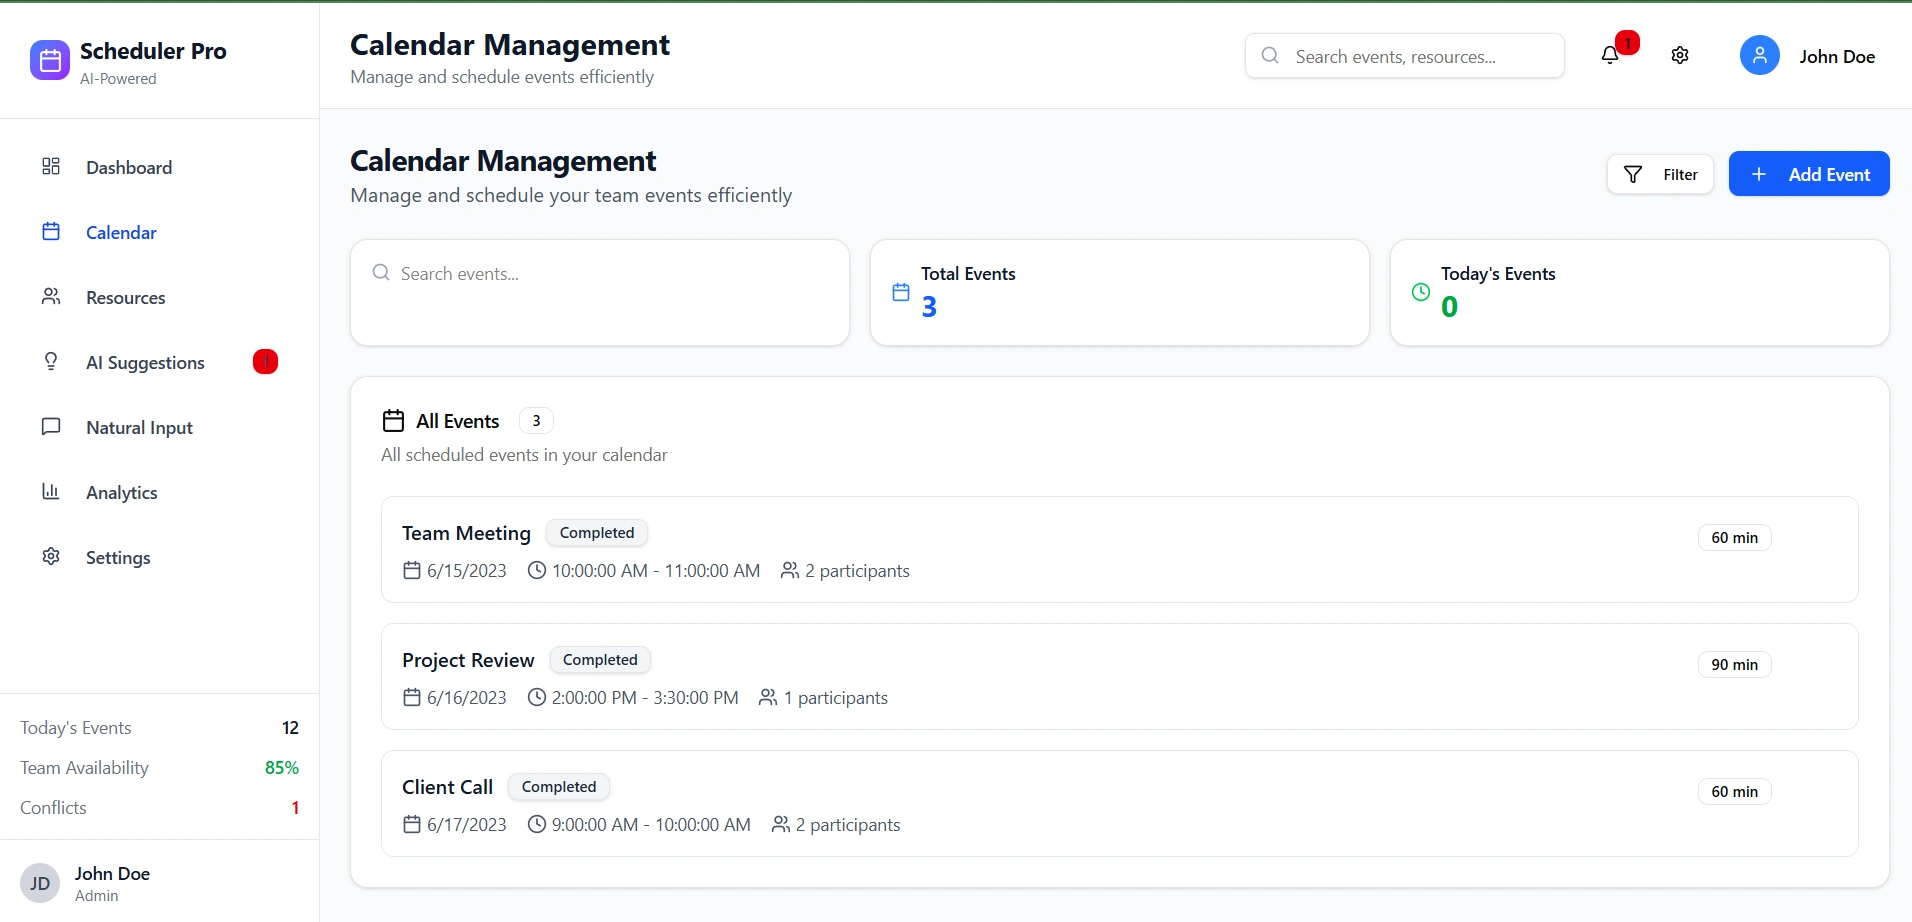
Task: Click the calendar icon beside All Events
Action: pos(394,420)
